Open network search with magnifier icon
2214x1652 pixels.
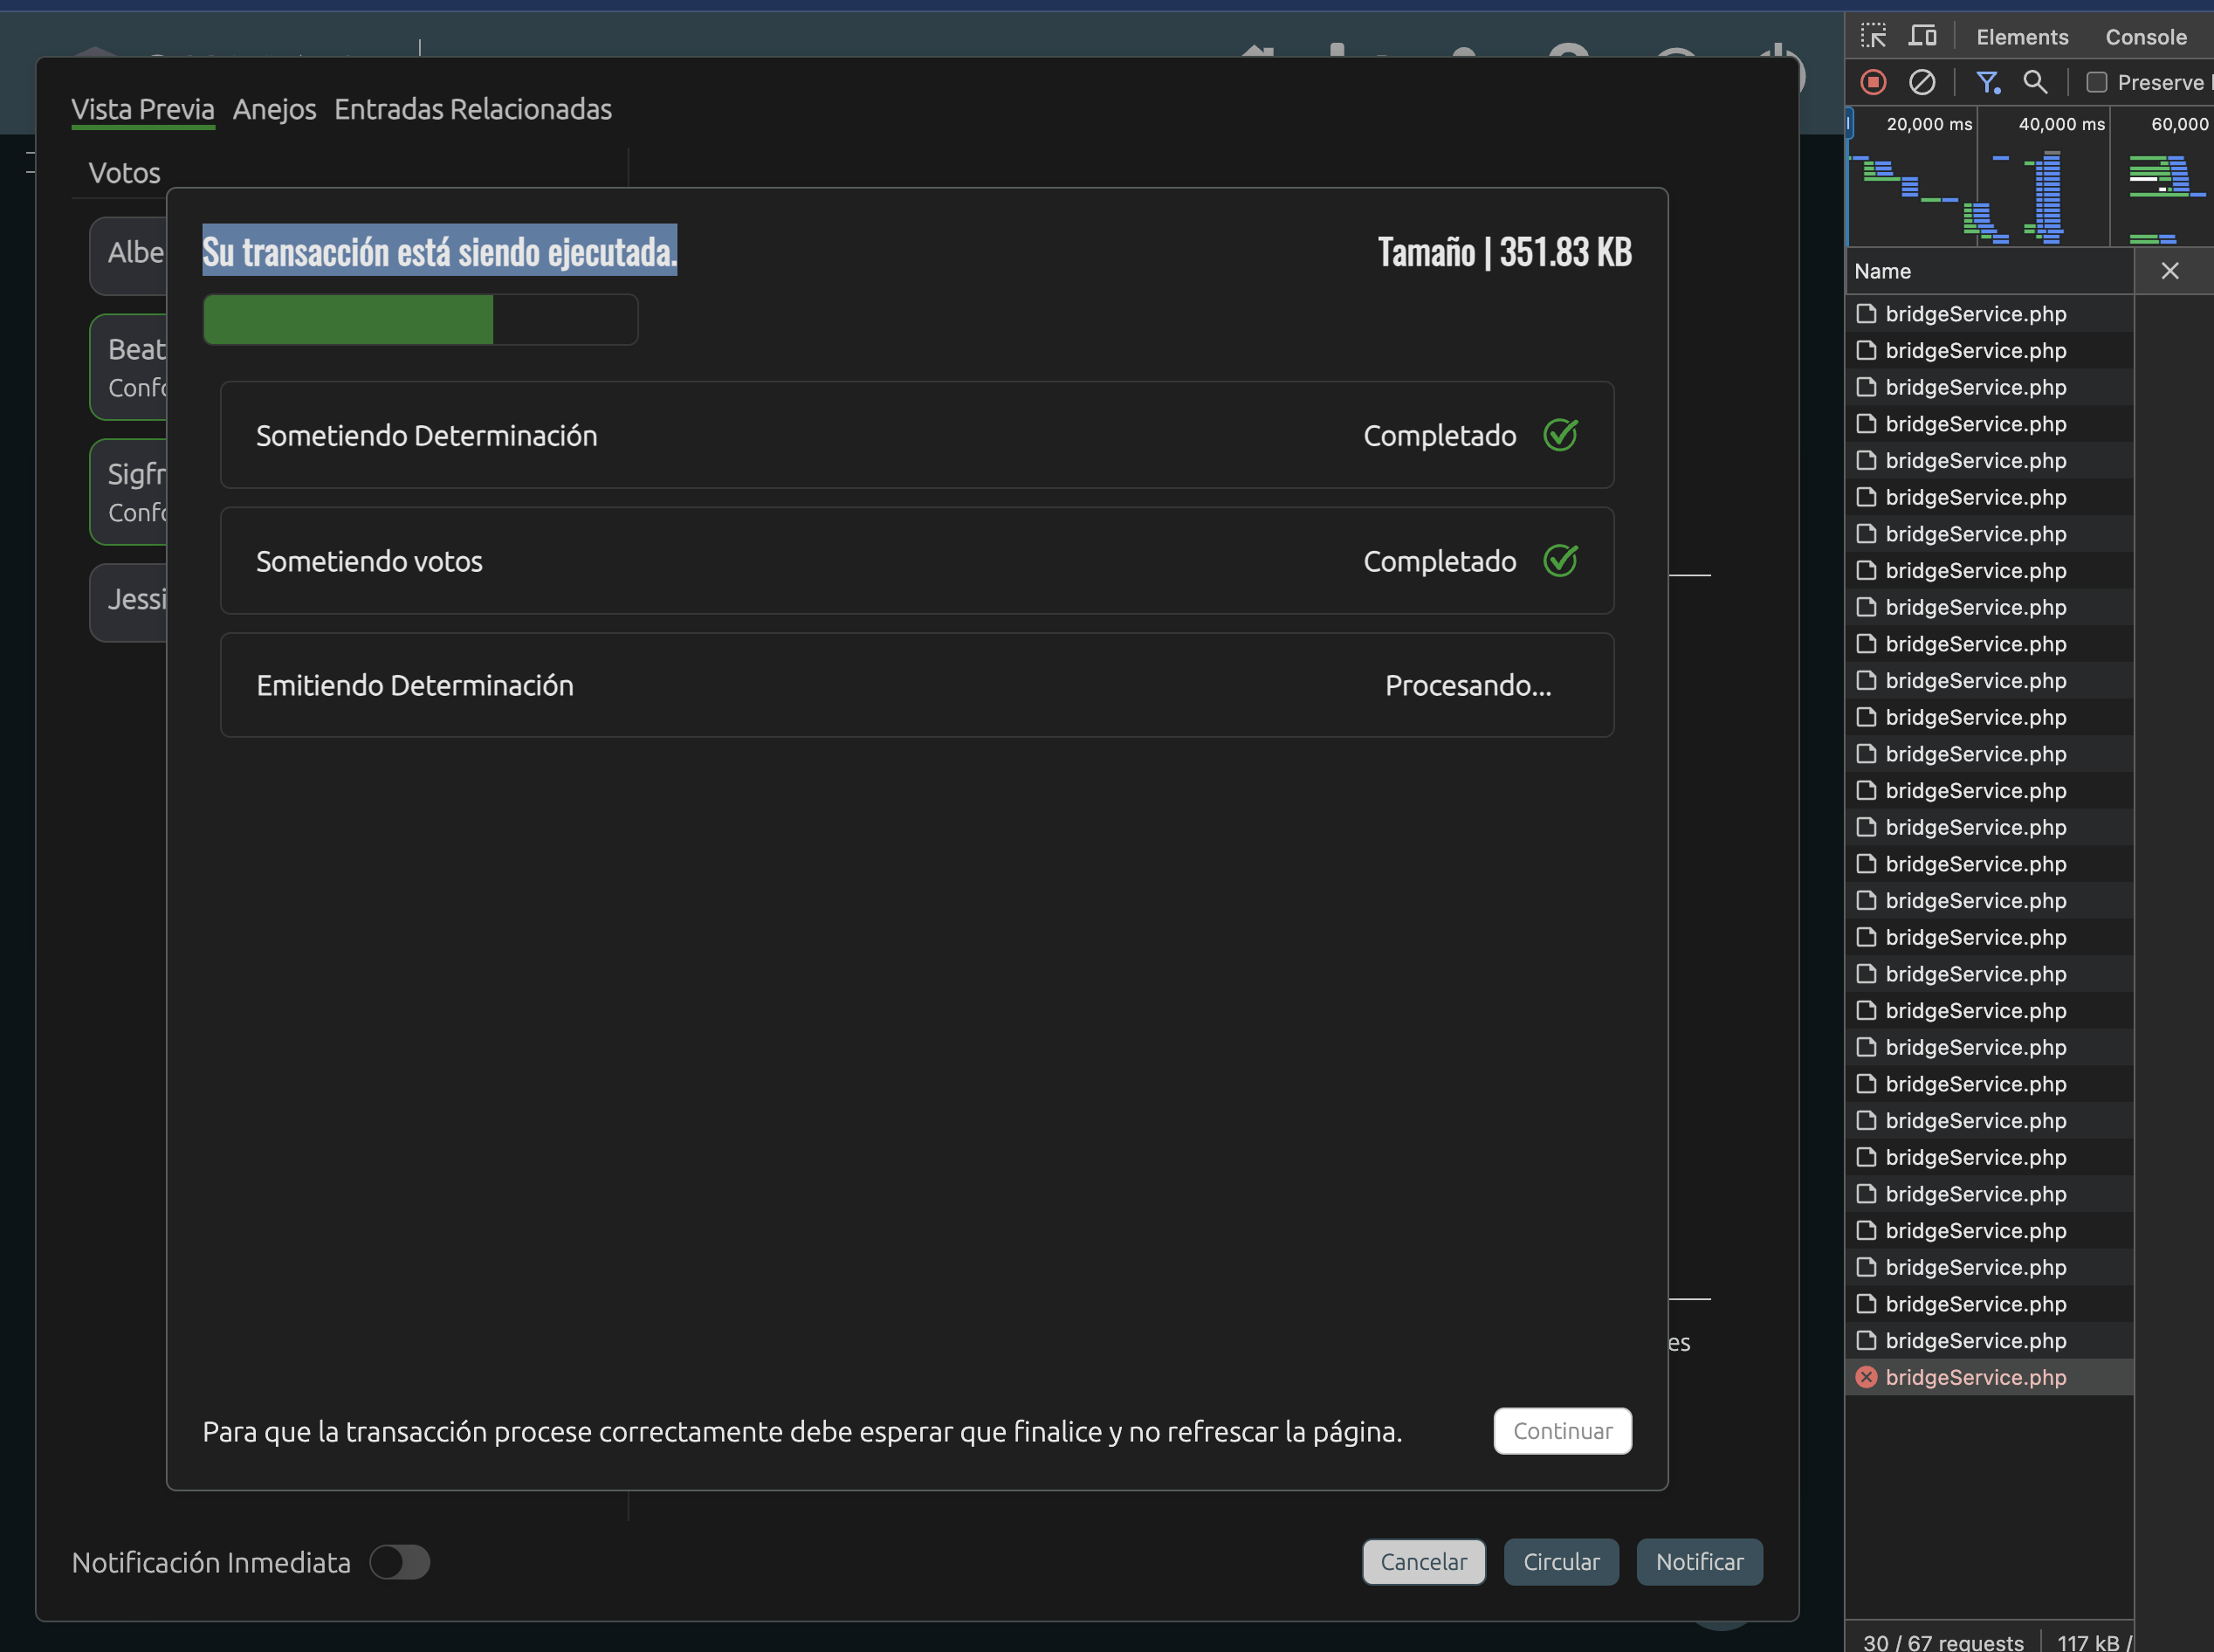[2035, 82]
